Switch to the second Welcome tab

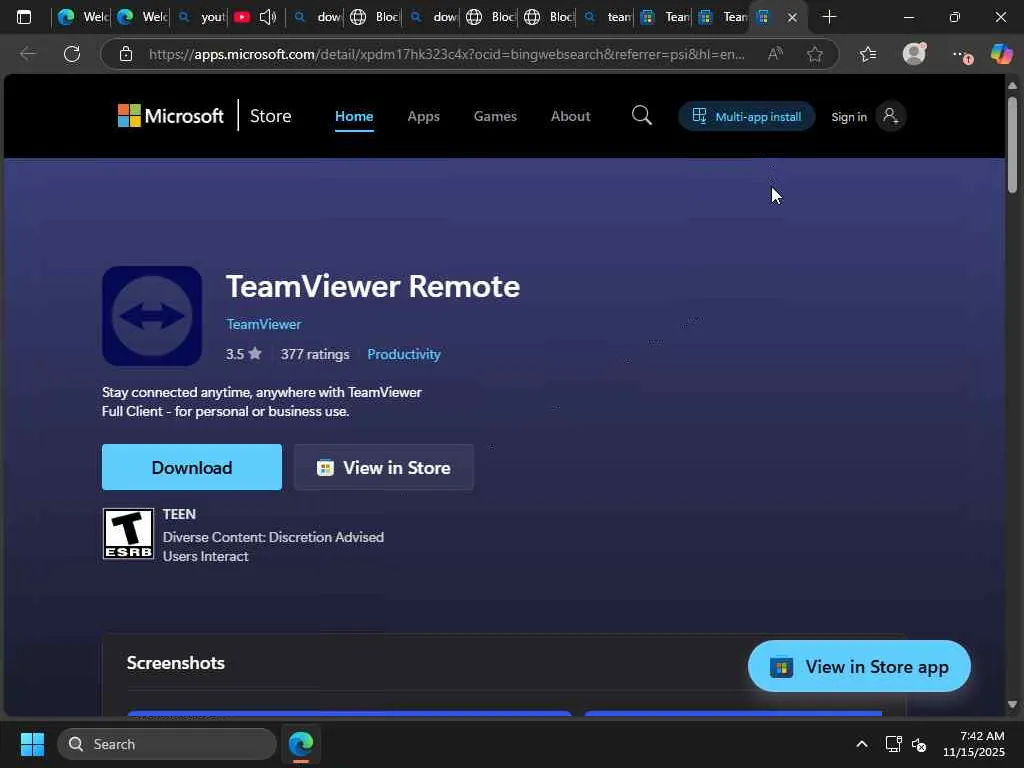[x=141, y=17]
